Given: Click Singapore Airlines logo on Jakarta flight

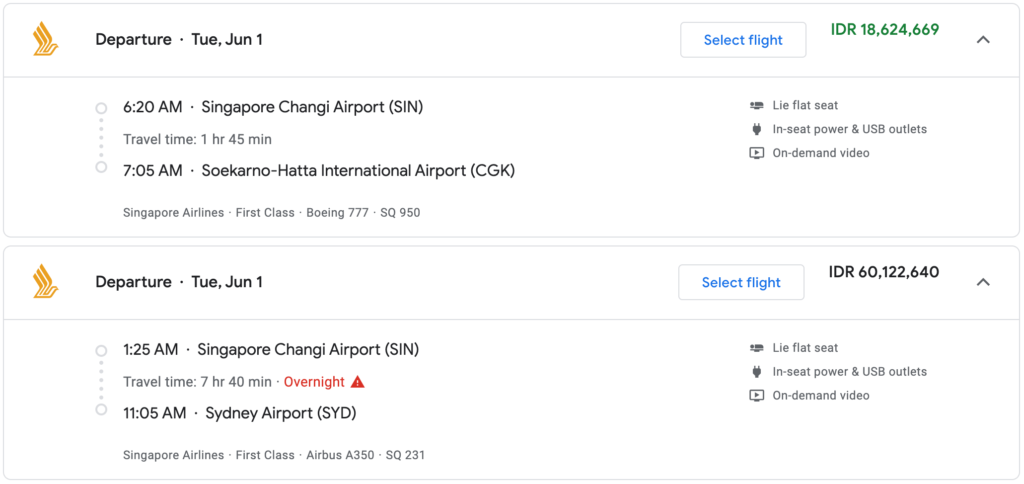Looking at the screenshot, I should coord(46,39).
